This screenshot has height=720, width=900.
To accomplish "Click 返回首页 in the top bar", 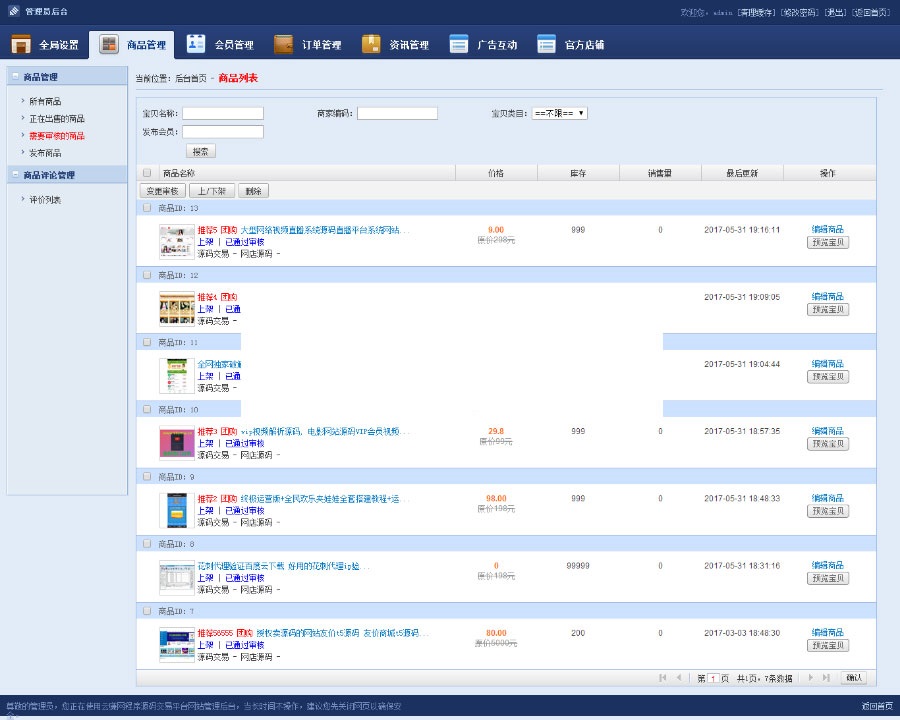I will click(x=871, y=13).
